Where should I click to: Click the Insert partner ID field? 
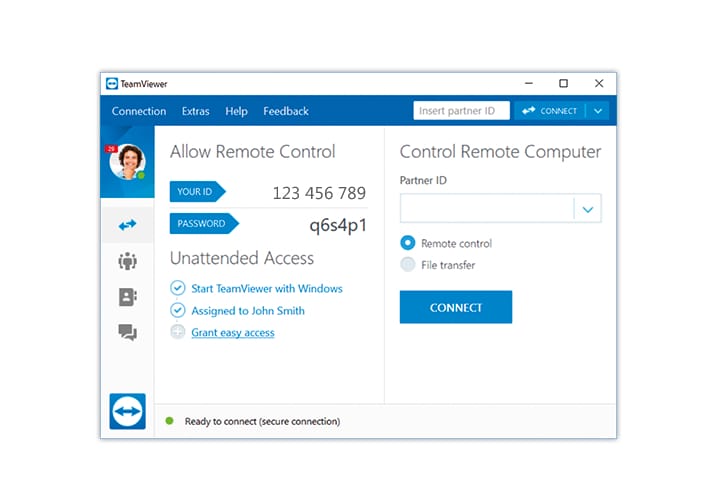461,111
